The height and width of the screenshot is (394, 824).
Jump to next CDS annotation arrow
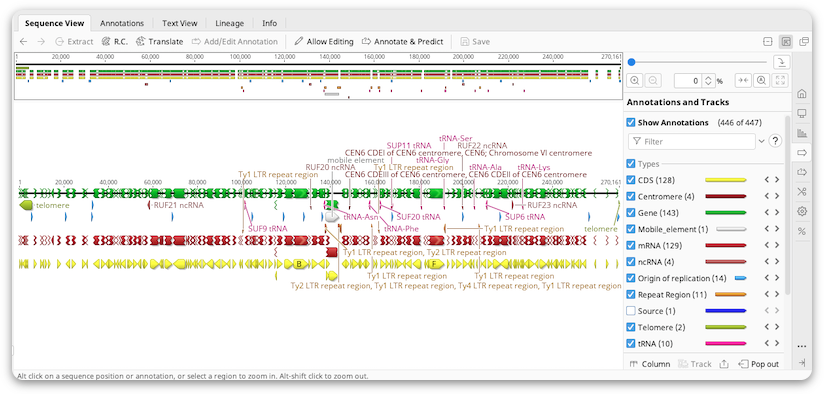777,180
